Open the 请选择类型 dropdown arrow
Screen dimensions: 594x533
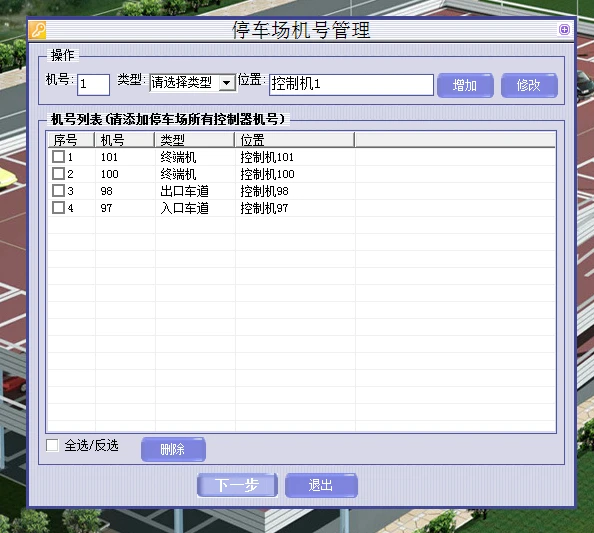tap(227, 83)
